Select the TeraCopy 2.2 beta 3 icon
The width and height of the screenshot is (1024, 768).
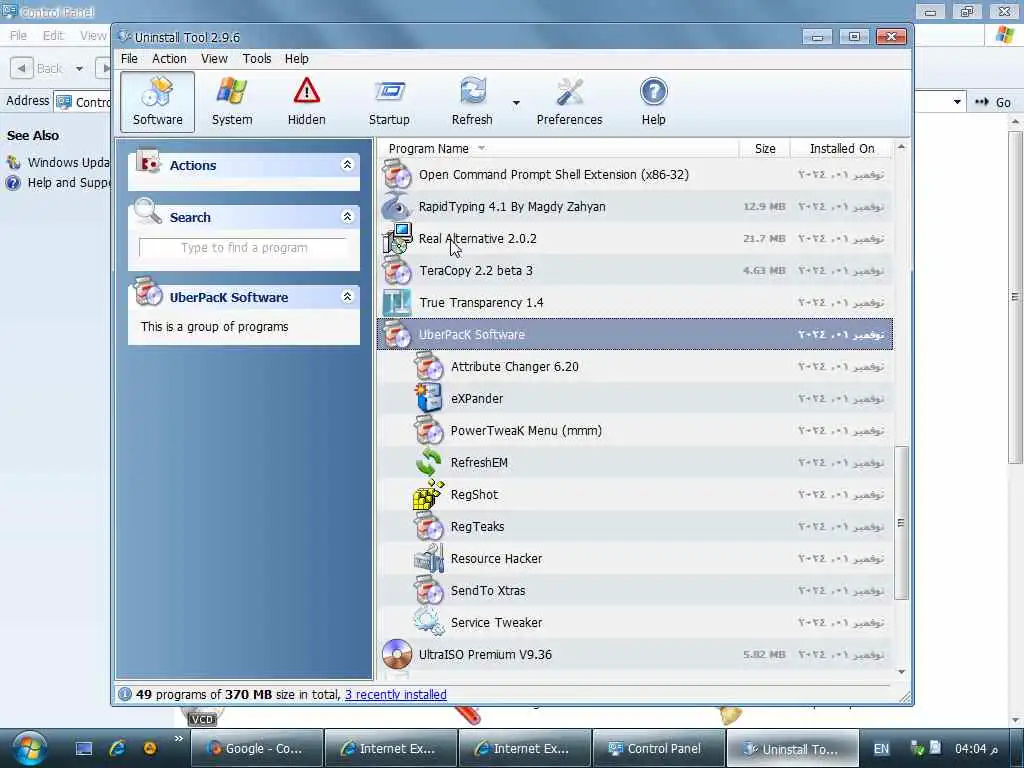pyautogui.click(x=396, y=270)
